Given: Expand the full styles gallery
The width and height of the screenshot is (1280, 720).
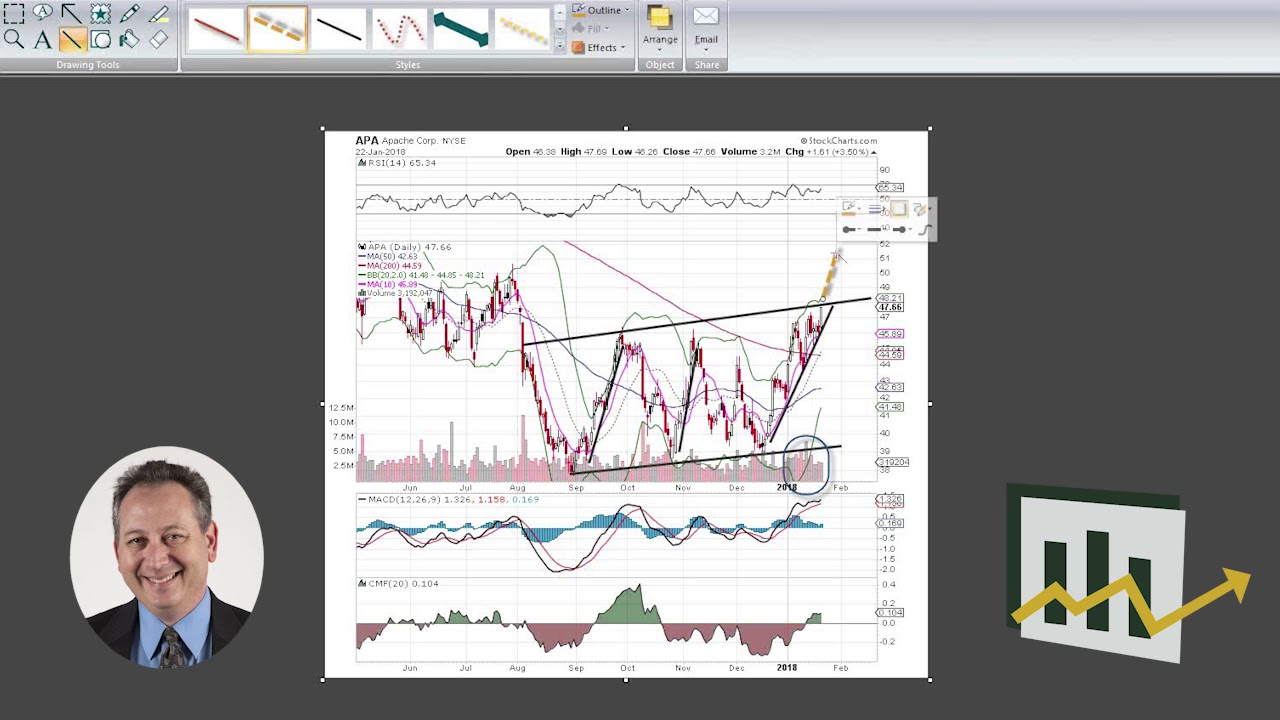Looking at the screenshot, I should (559, 46).
